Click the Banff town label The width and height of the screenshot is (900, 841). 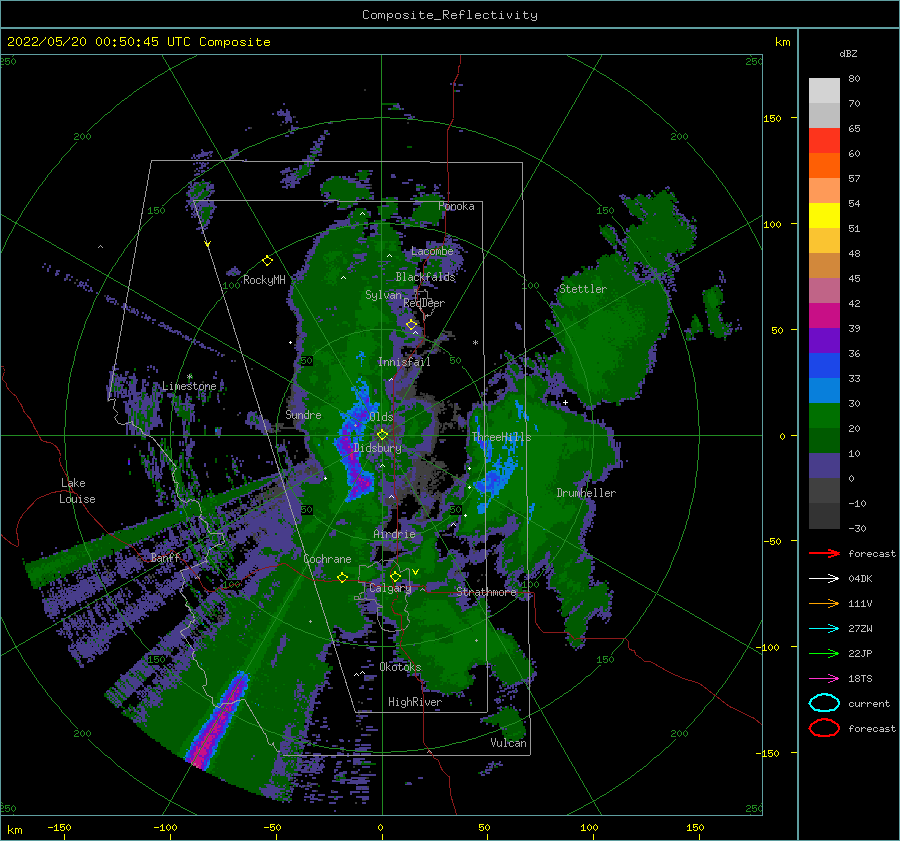165,558
